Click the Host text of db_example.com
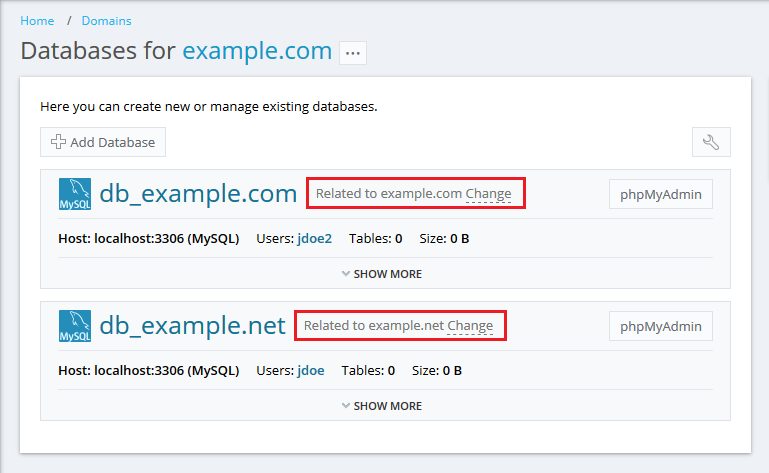This screenshot has height=473, width=769. (x=149, y=238)
